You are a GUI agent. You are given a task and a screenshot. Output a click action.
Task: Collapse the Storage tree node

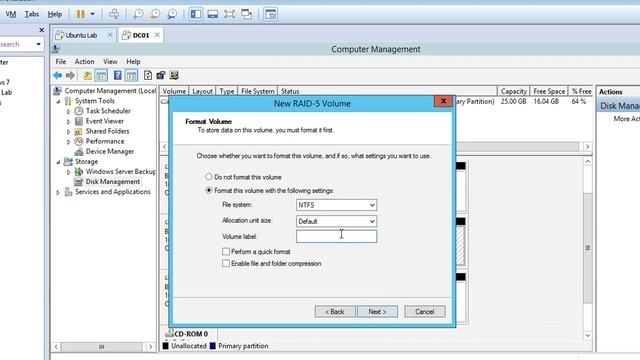[58, 162]
